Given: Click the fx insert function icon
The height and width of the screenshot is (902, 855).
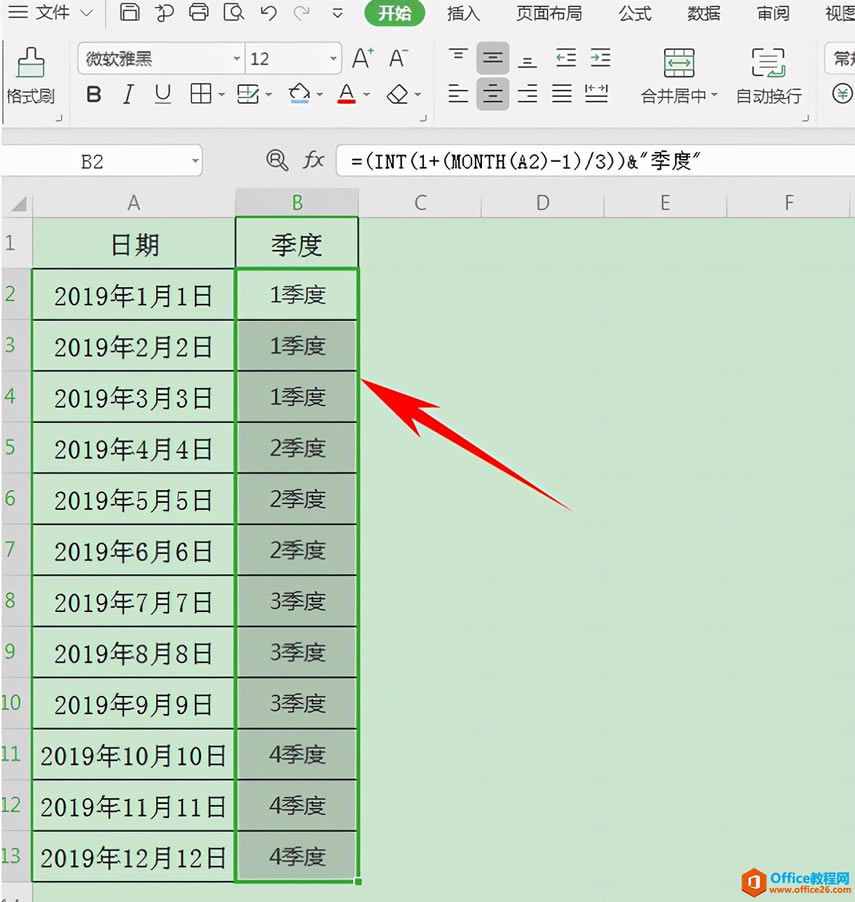Looking at the screenshot, I should click(x=314, y=160).
